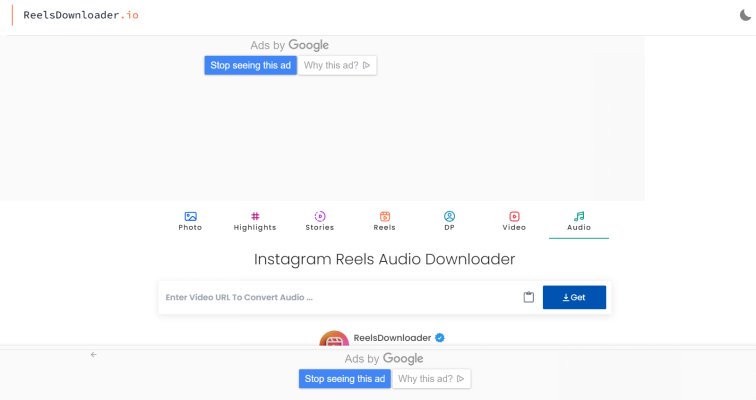
Task: Switch to the Reels tab
Action: (x=384, y=221)
